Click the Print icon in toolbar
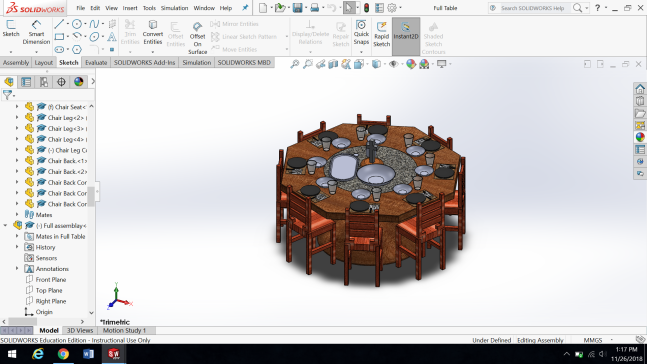The height and width of the screenshot is (364, 647). (x=314, y=7)
